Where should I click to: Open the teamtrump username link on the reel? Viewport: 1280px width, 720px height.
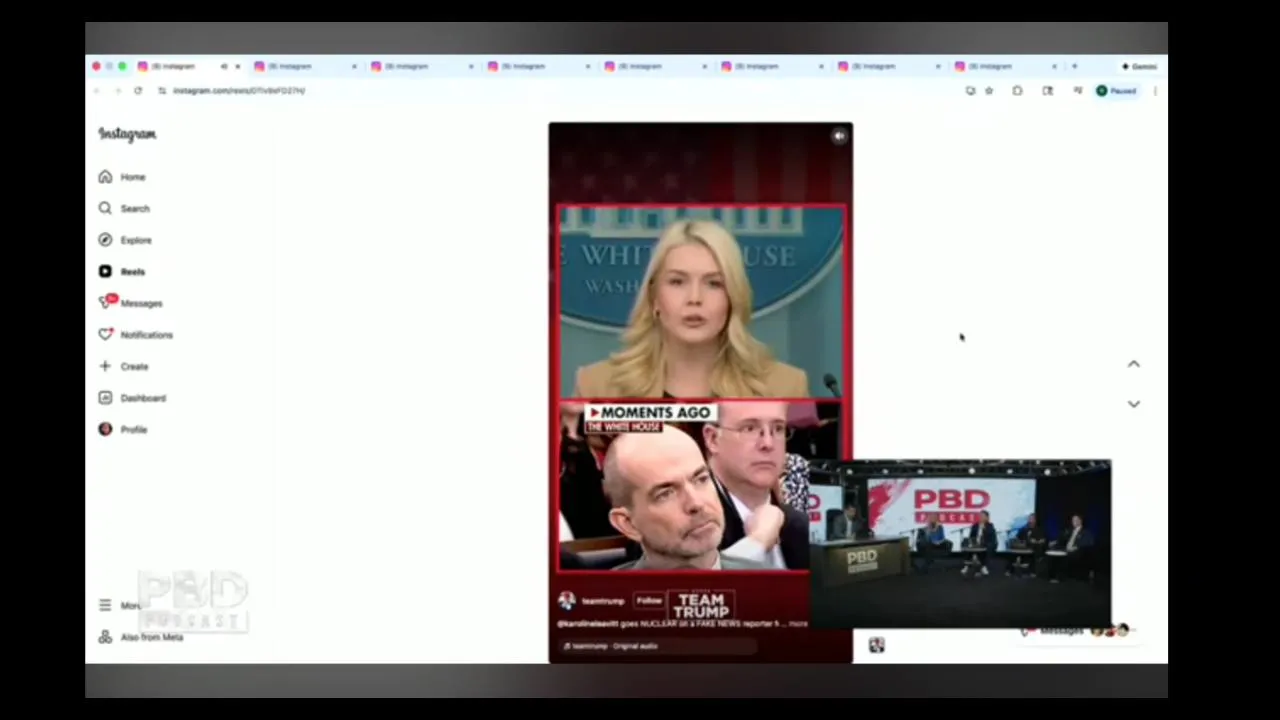603,601
